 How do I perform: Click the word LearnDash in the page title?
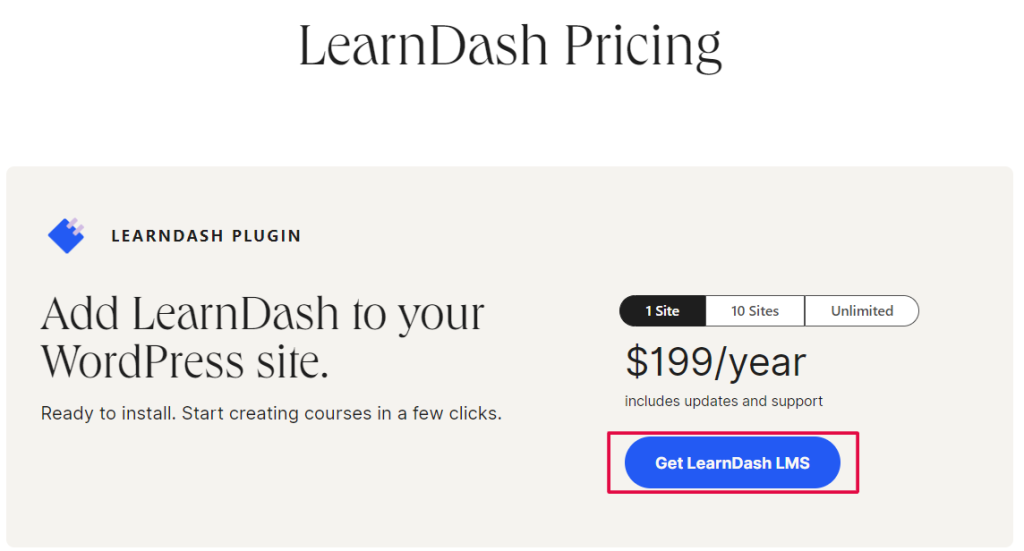[423, 46]
